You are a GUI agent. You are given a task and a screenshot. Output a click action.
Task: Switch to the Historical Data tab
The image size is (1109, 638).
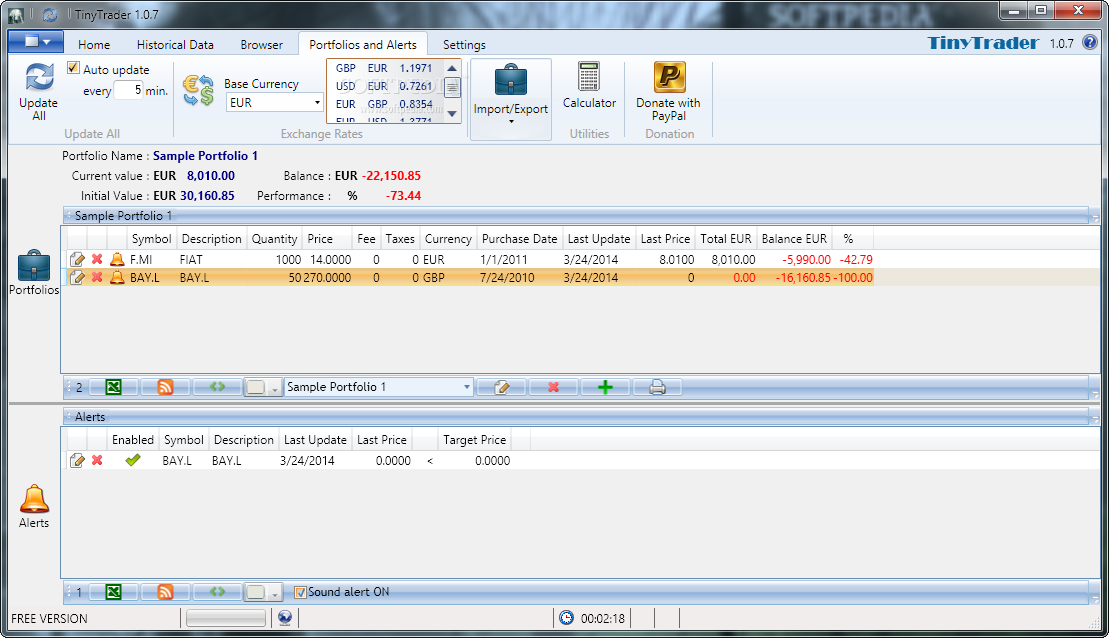coord(175,45)
